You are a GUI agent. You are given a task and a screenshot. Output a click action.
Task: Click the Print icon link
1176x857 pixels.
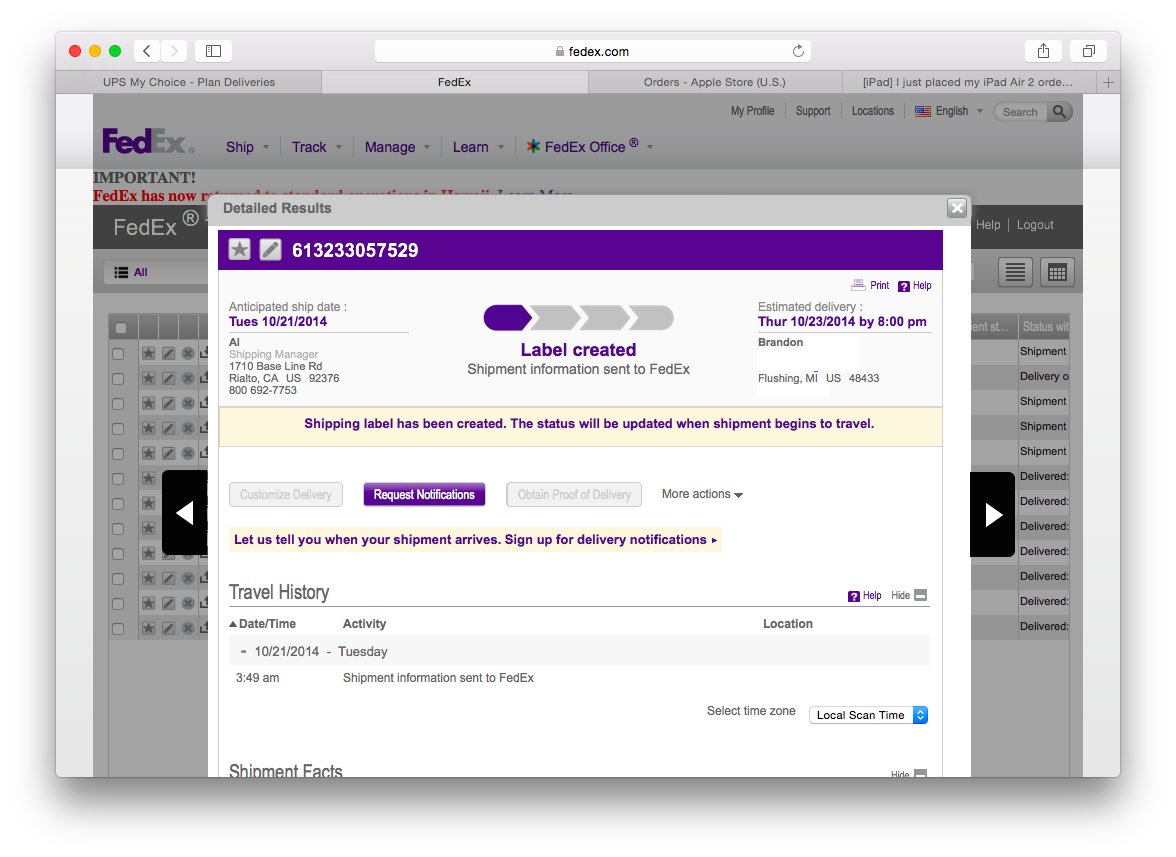coord(870,286)
